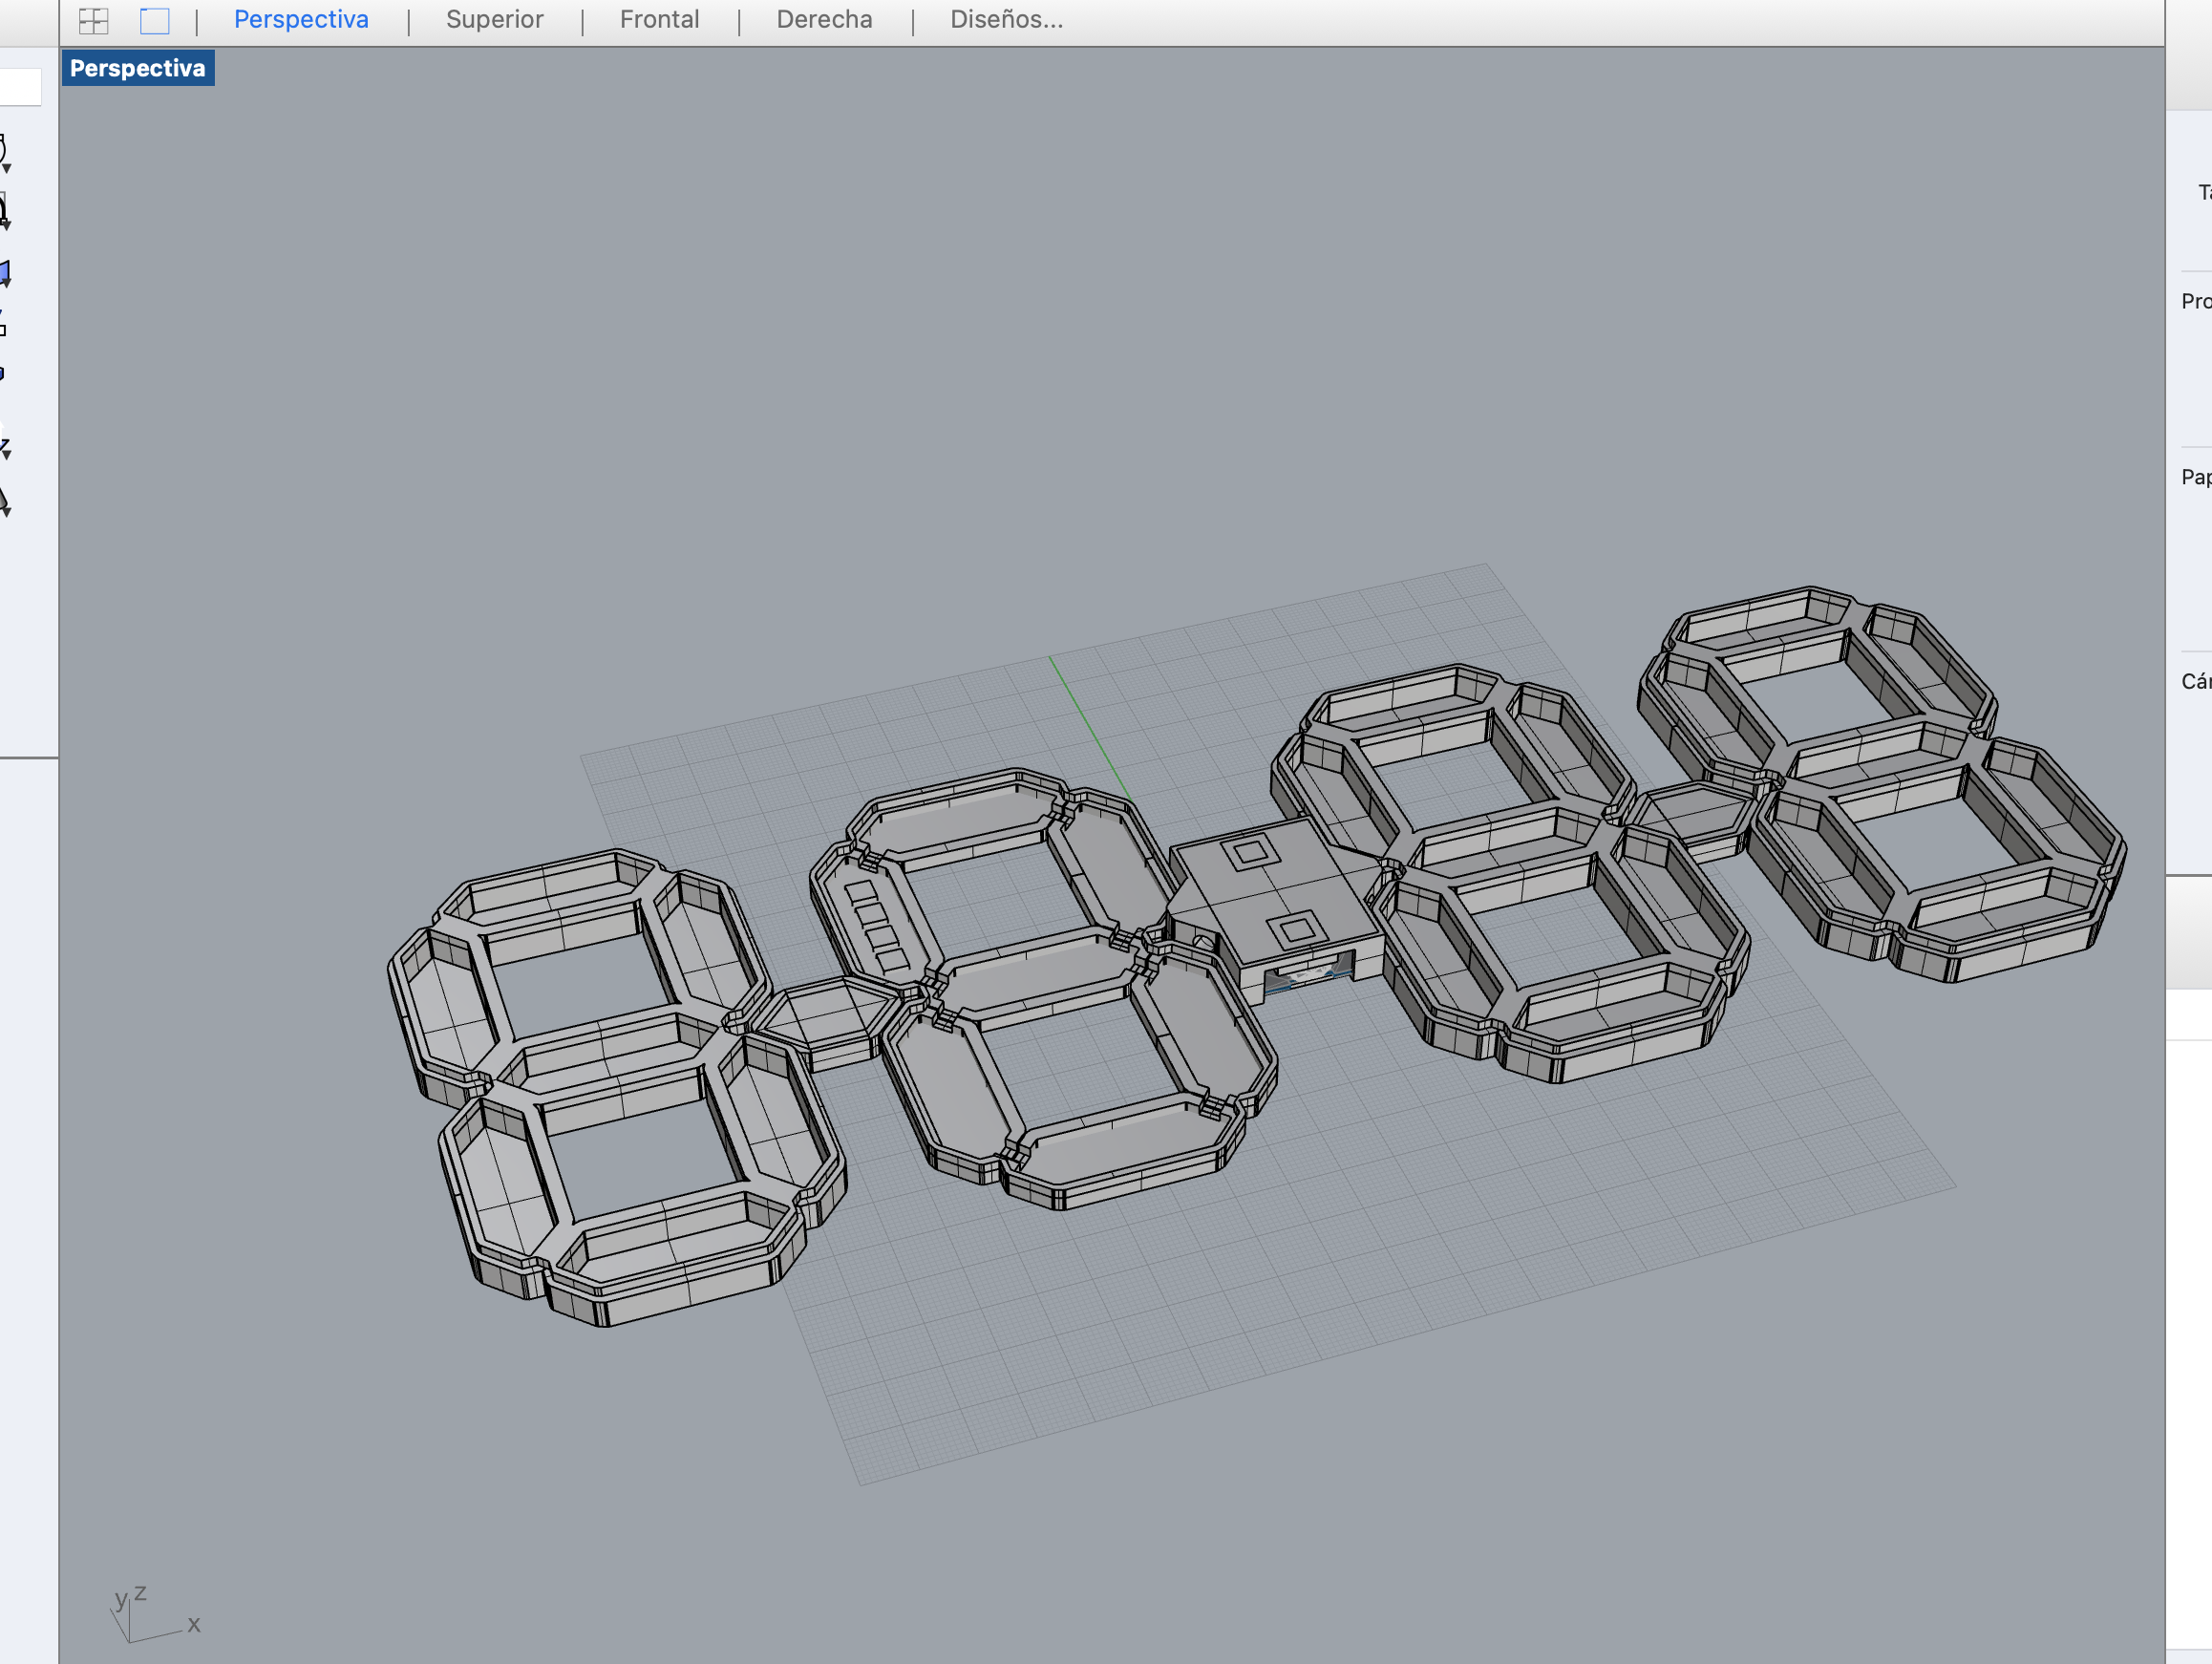Open the blue Perspectiva viewport label menu
The width and height of the screenshot is (2212, 1664).
point(138,68)
